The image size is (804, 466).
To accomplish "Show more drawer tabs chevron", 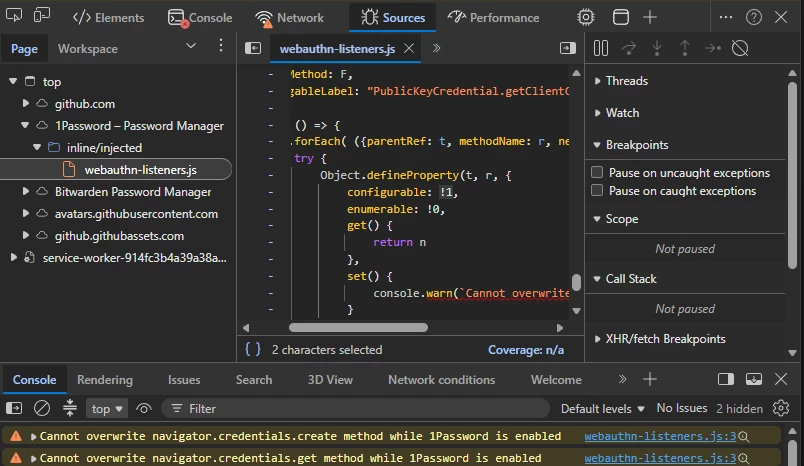I will coord(622,379).
